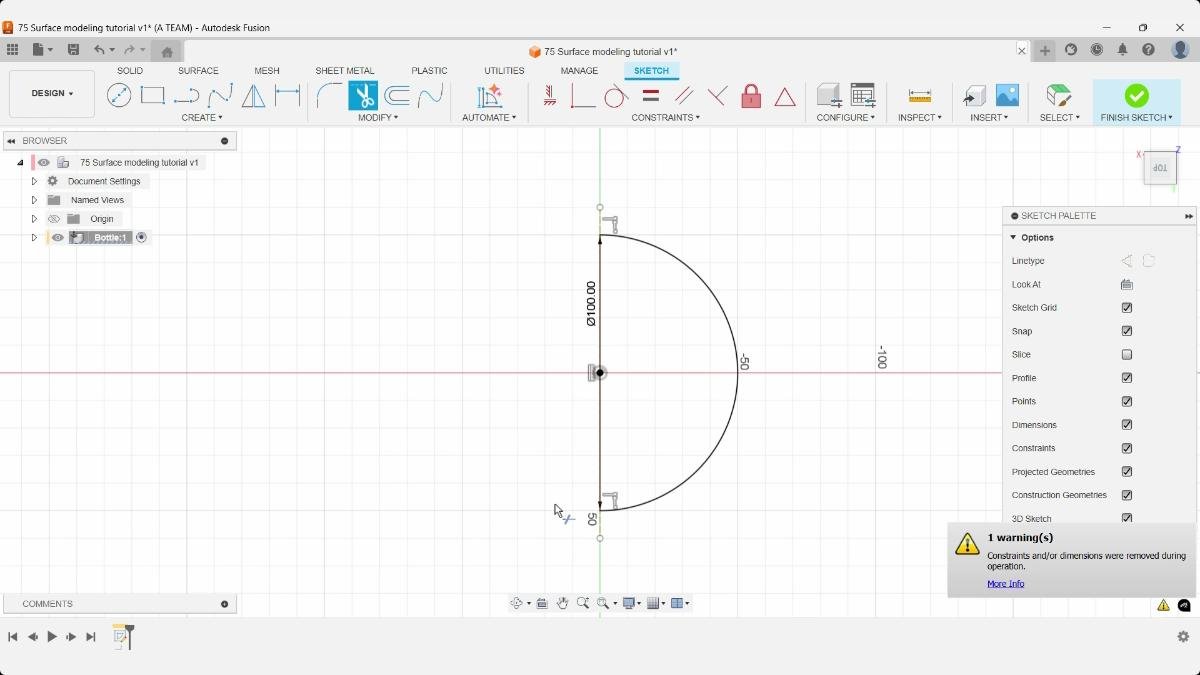Click the Save disk icon
The height and width of the screenshot is (675, 1200).
click(73, 50)
